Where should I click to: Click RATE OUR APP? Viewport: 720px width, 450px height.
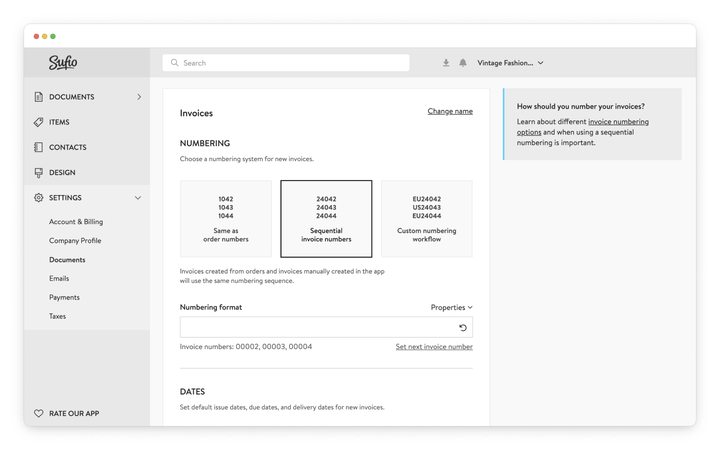pos(74,413)
